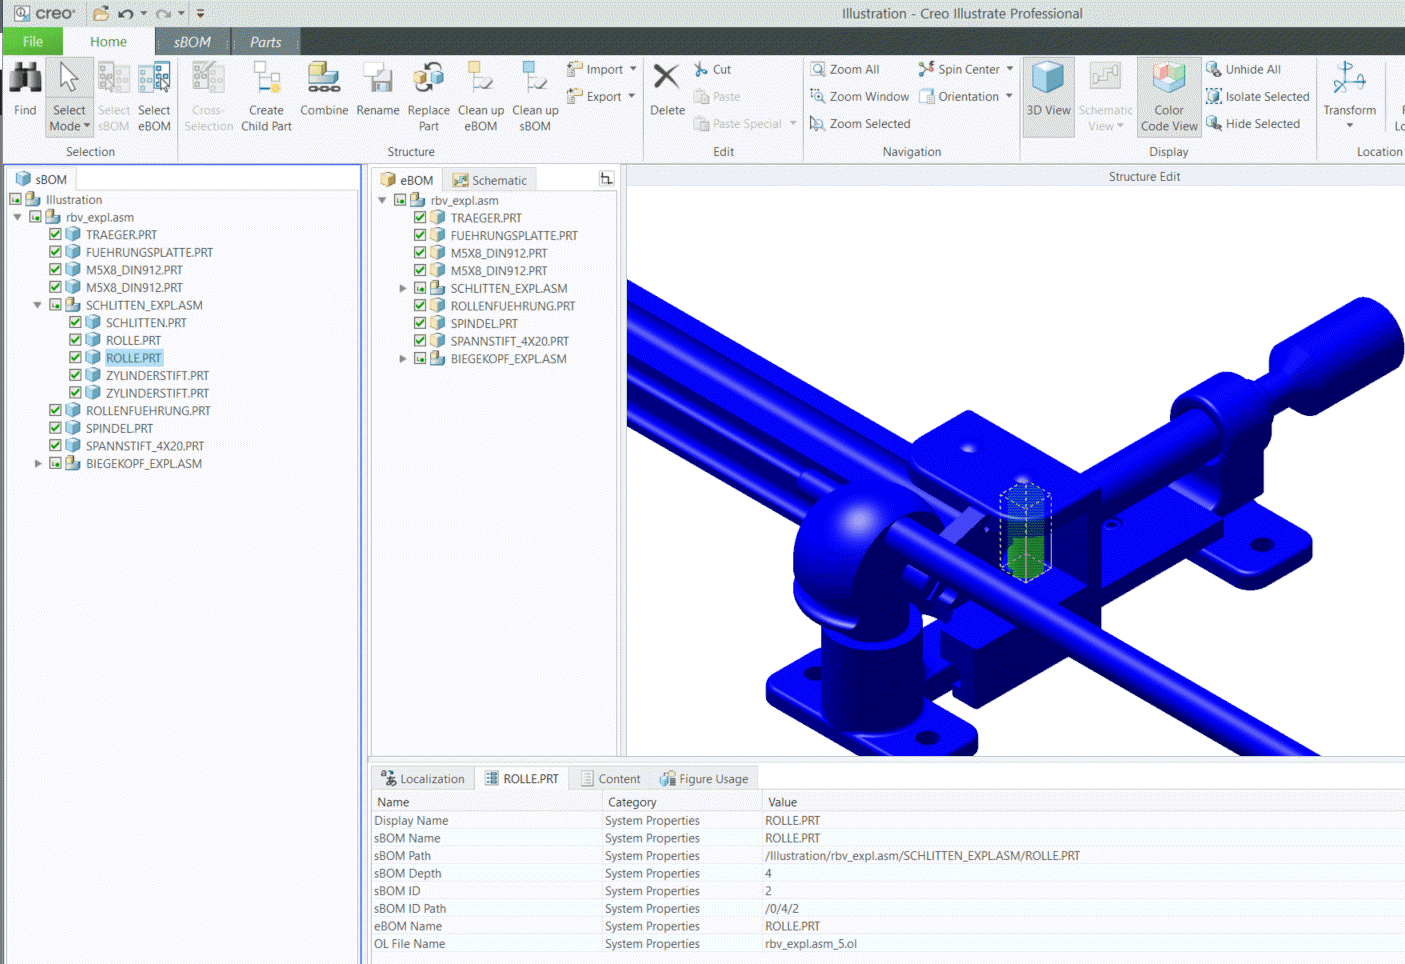Click the Replace Part icon
This screenshot has width=1405, height=964.
[428, 80]
